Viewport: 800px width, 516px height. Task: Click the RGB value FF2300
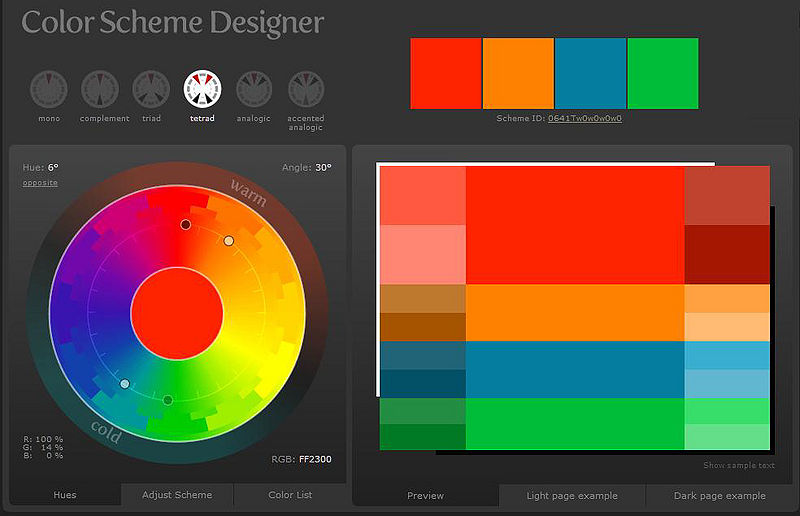(x=315, y=459)
